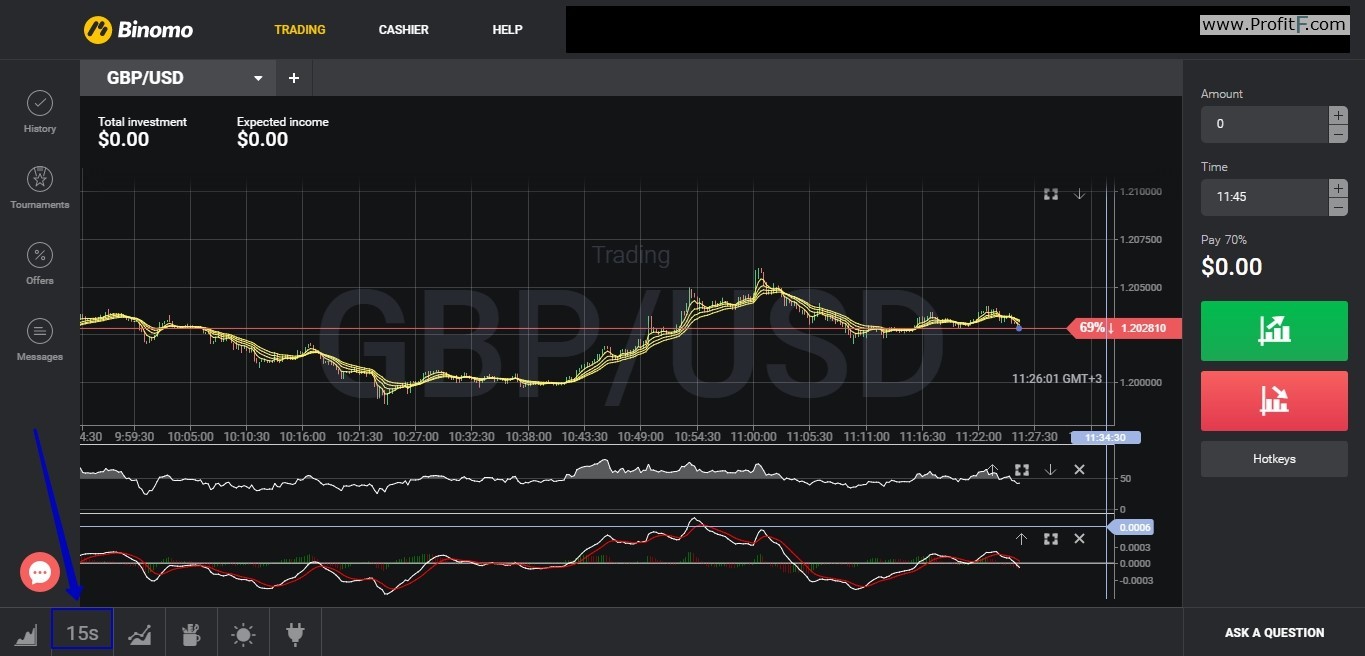The image size is (1365, 656).
Task: Click the Expected income $0.00 value
Action: 263,140
